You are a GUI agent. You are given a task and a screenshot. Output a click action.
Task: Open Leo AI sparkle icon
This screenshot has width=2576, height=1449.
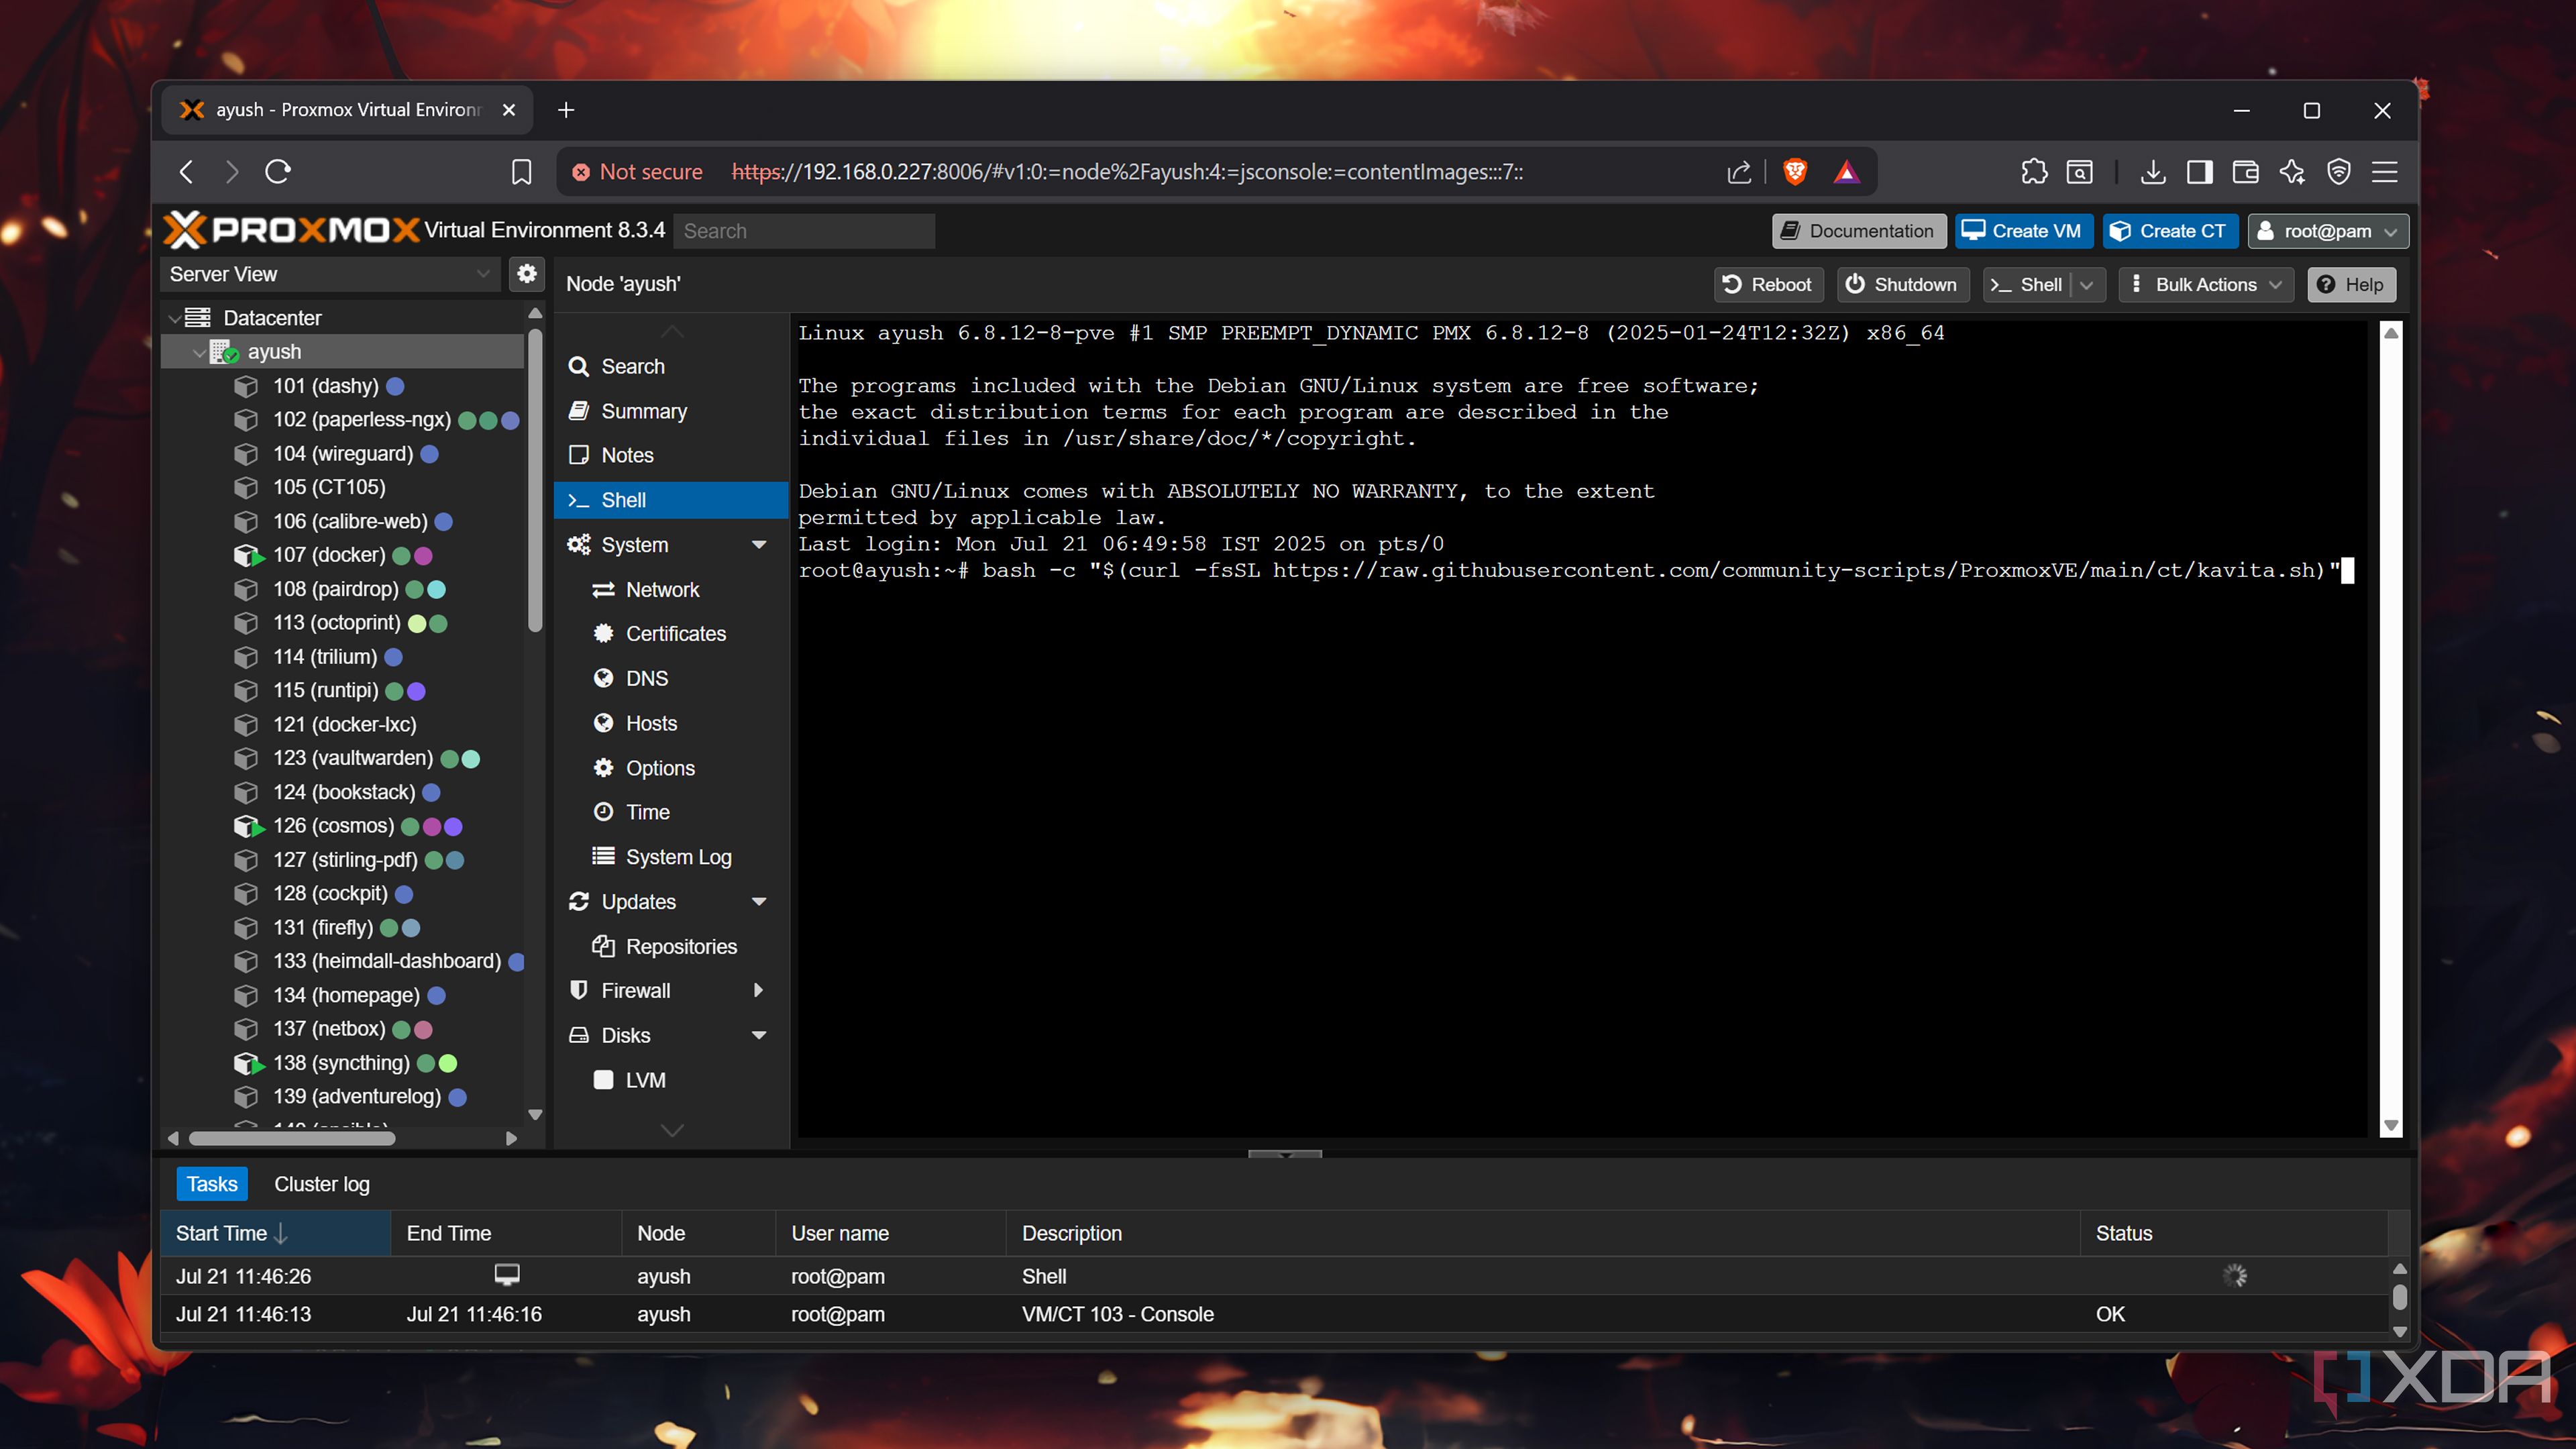point(2292,172)
